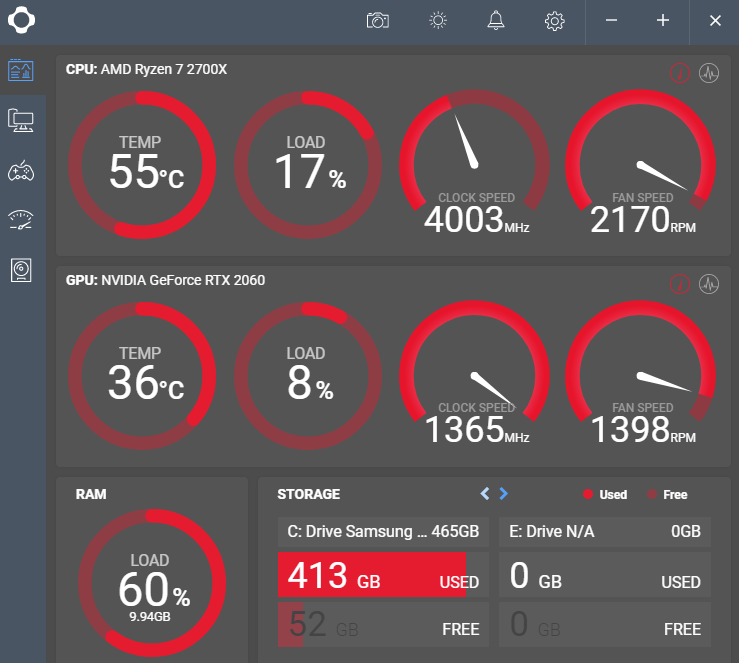Toggle brightness mode with the sun icon
The width and height of the screenshot is (739, 663).
click(438, 21)
